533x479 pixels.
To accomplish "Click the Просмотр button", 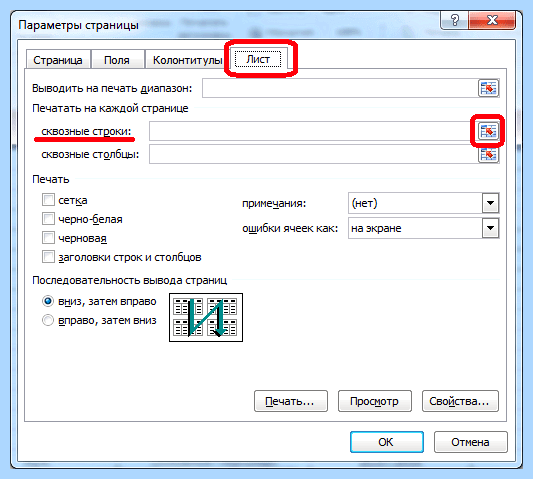I will (x=375, y=401).
